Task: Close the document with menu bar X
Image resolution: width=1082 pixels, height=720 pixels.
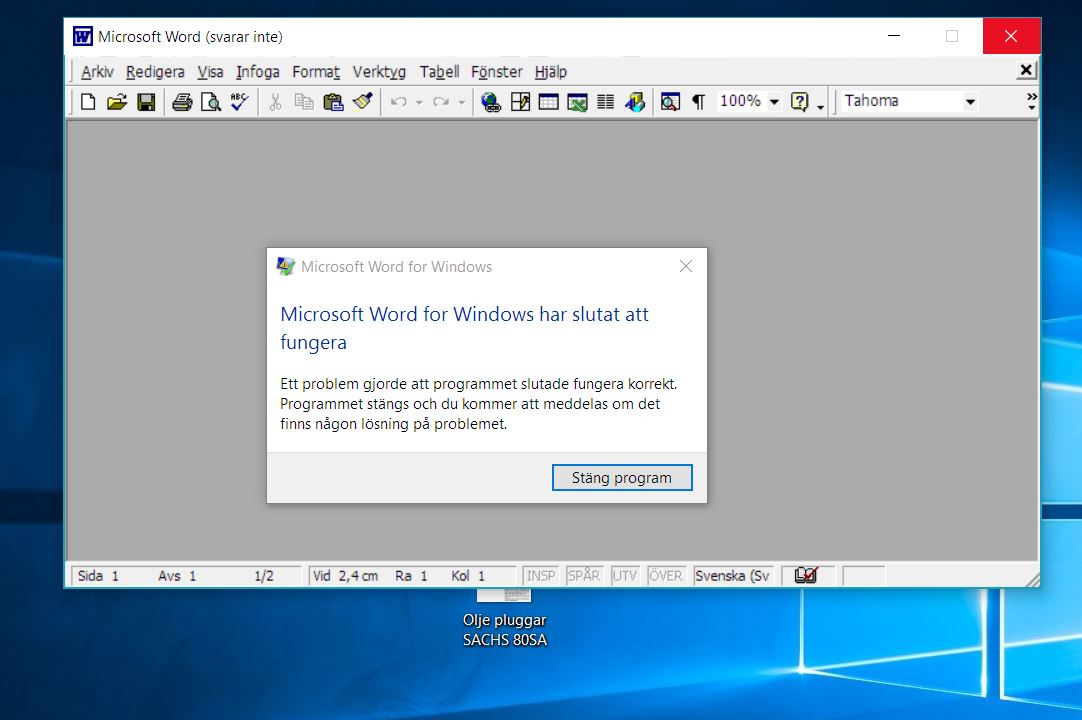Action: [1026, 70]
